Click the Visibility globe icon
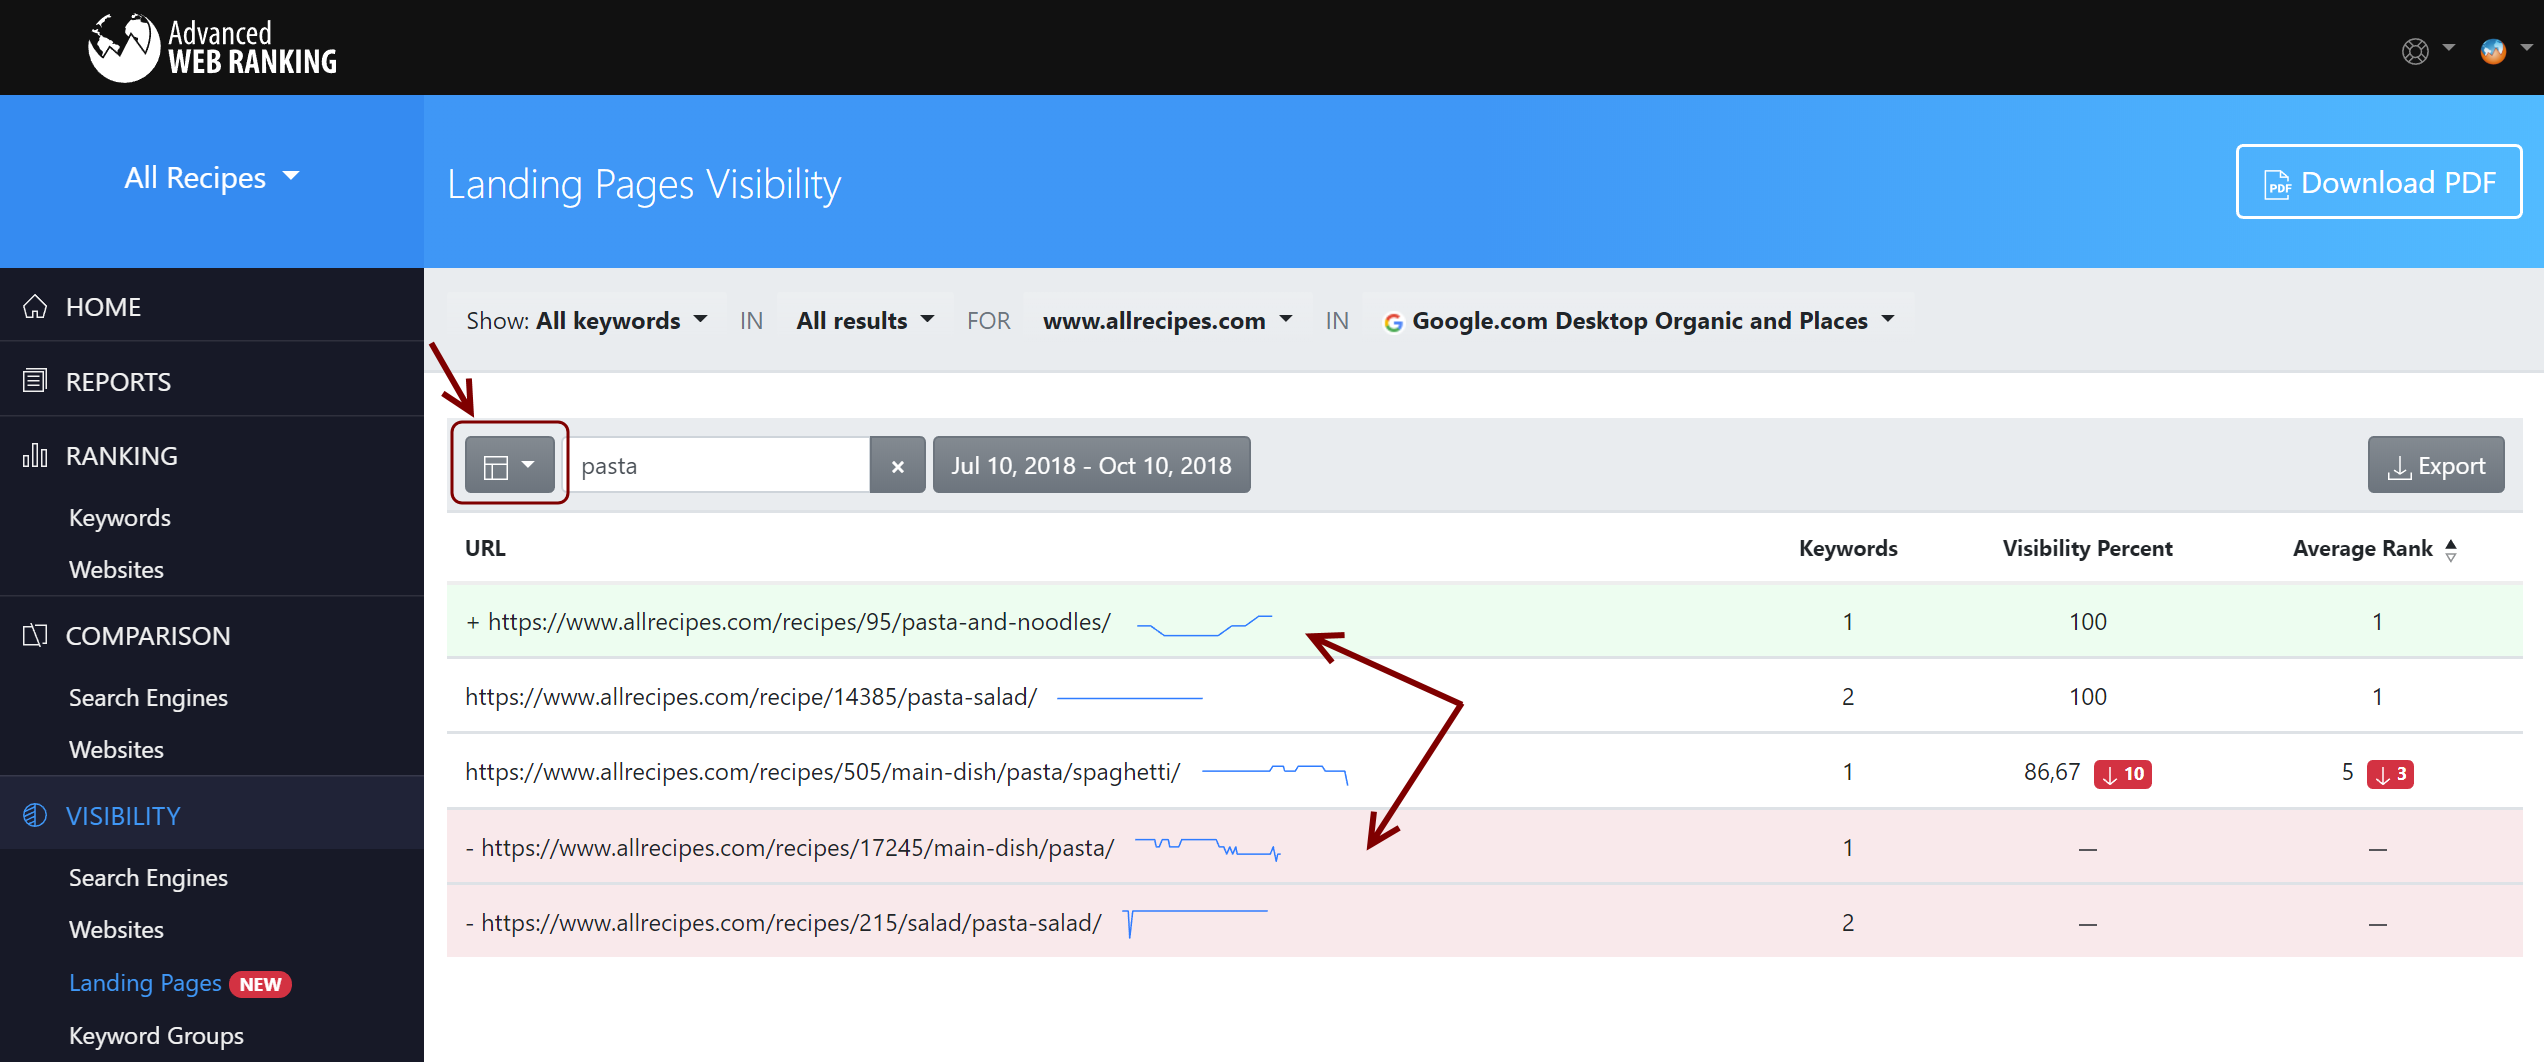The height and width of the screenshot is (1062, 2544). point(35,815)
